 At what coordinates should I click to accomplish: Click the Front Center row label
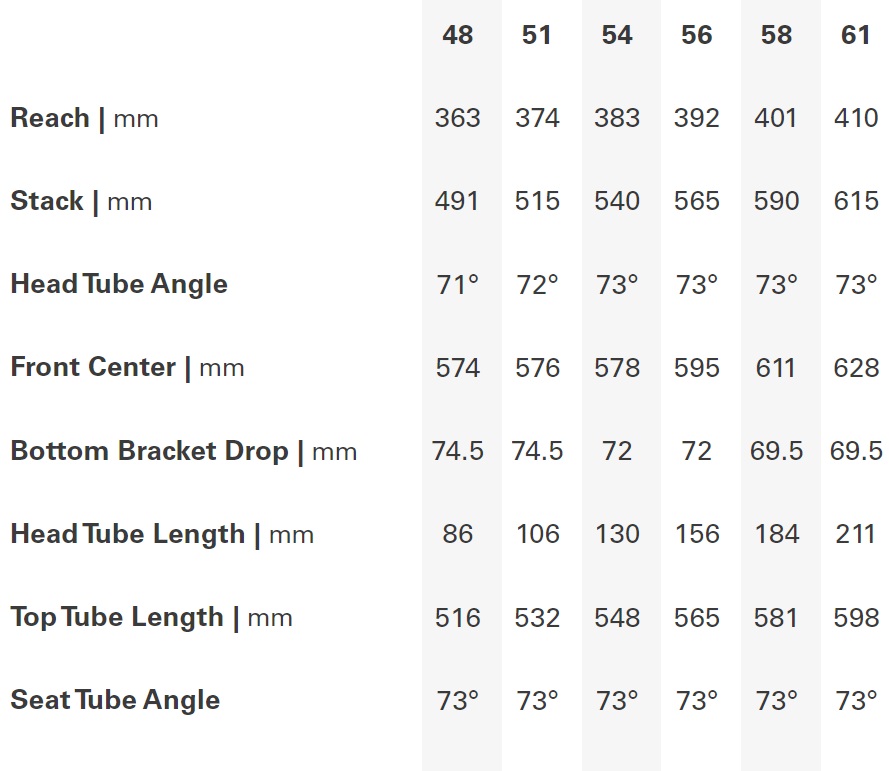pyautogui.click(x=128, y=367)
